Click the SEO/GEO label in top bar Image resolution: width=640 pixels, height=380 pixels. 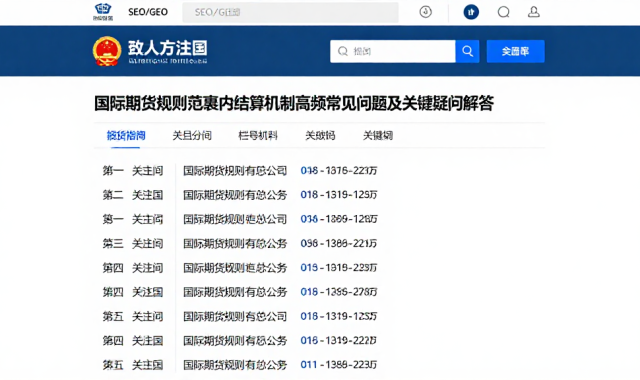coord(148,12)
